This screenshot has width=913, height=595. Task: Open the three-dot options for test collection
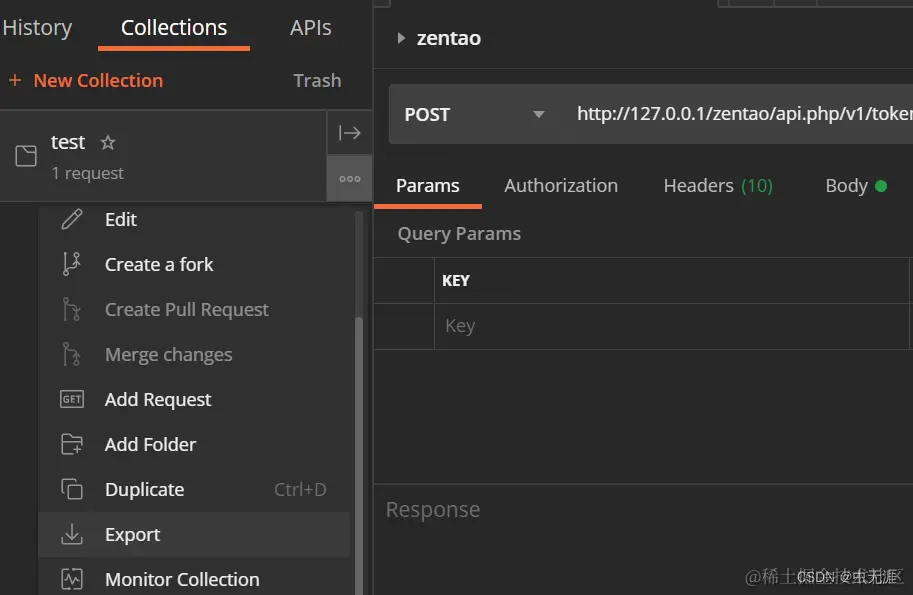click(349, 179)
